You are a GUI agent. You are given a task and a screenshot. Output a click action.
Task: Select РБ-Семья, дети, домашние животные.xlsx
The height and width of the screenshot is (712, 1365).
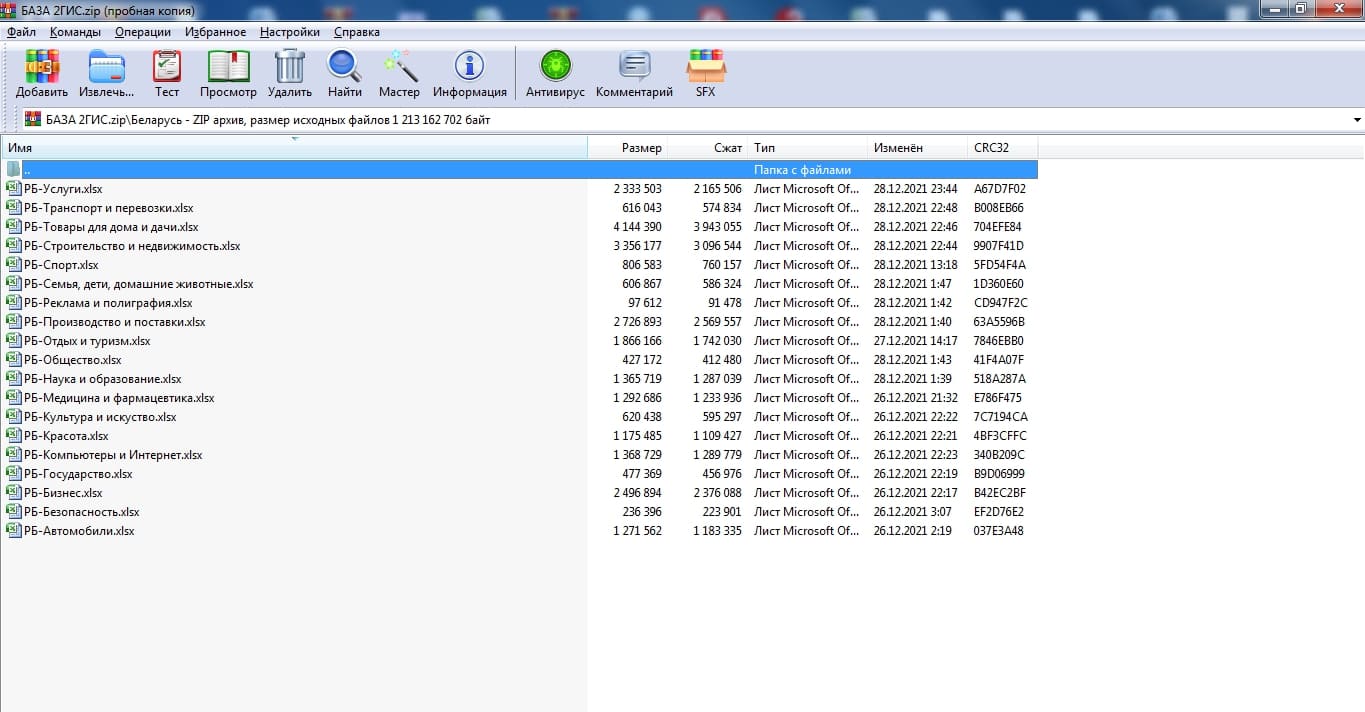point(138,284)
